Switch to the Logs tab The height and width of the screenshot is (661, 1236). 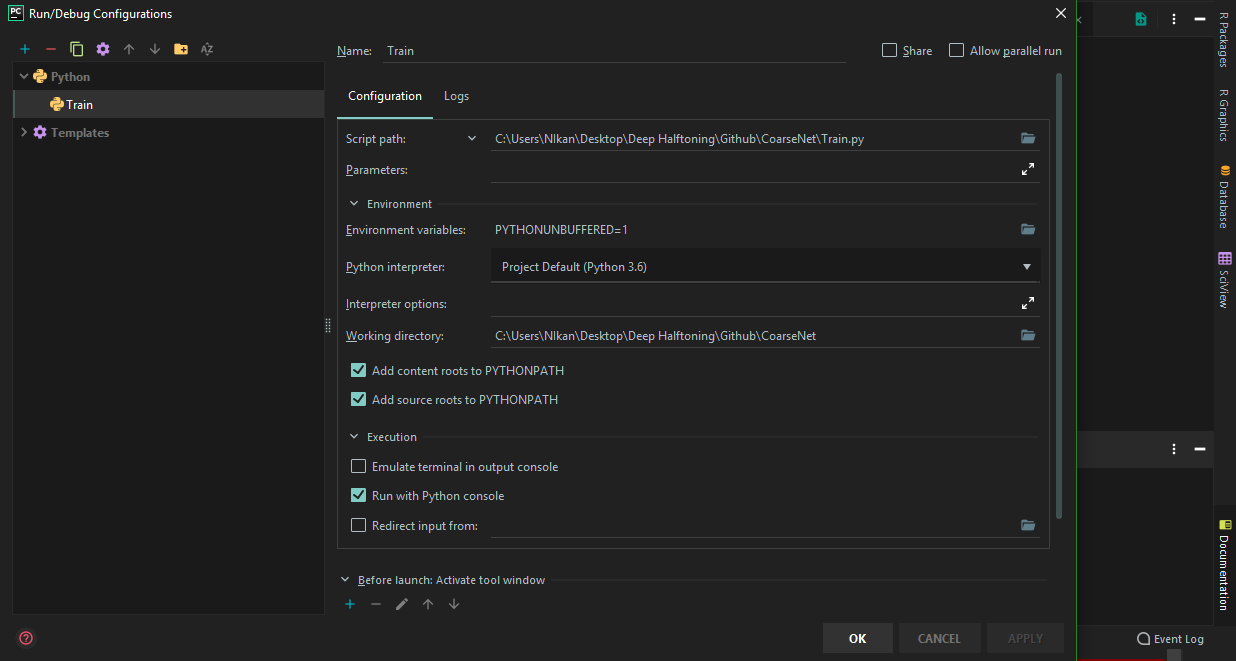point(456,96)
